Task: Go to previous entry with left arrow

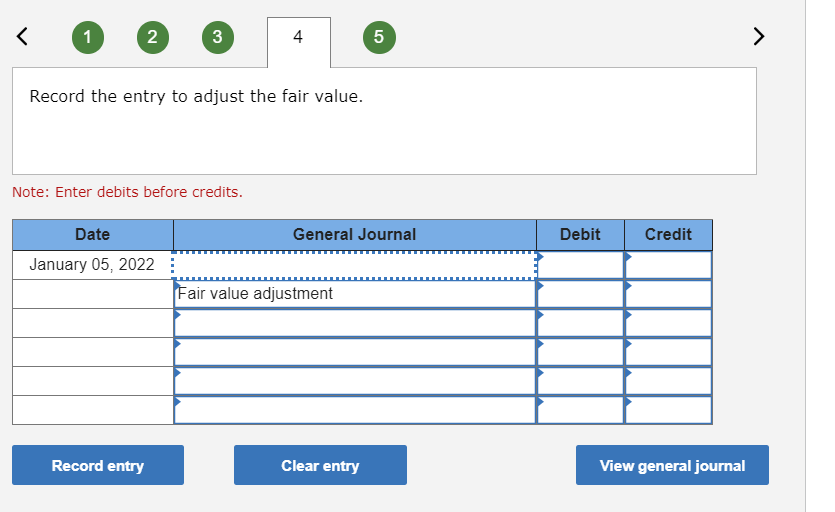Action: [x=22, y=36]
